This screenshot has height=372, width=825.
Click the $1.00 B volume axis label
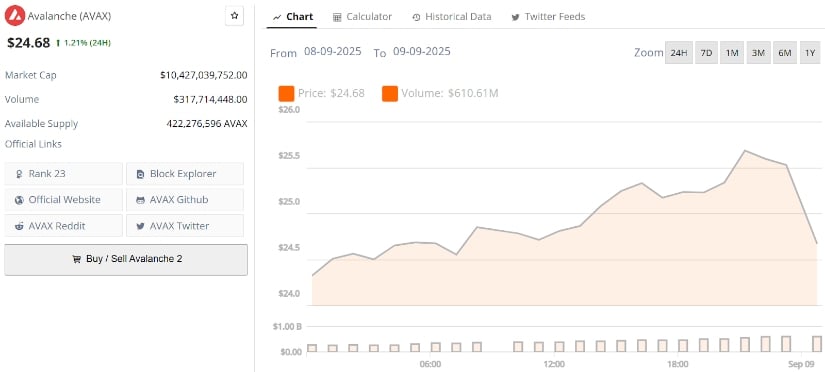coord(287,326)
